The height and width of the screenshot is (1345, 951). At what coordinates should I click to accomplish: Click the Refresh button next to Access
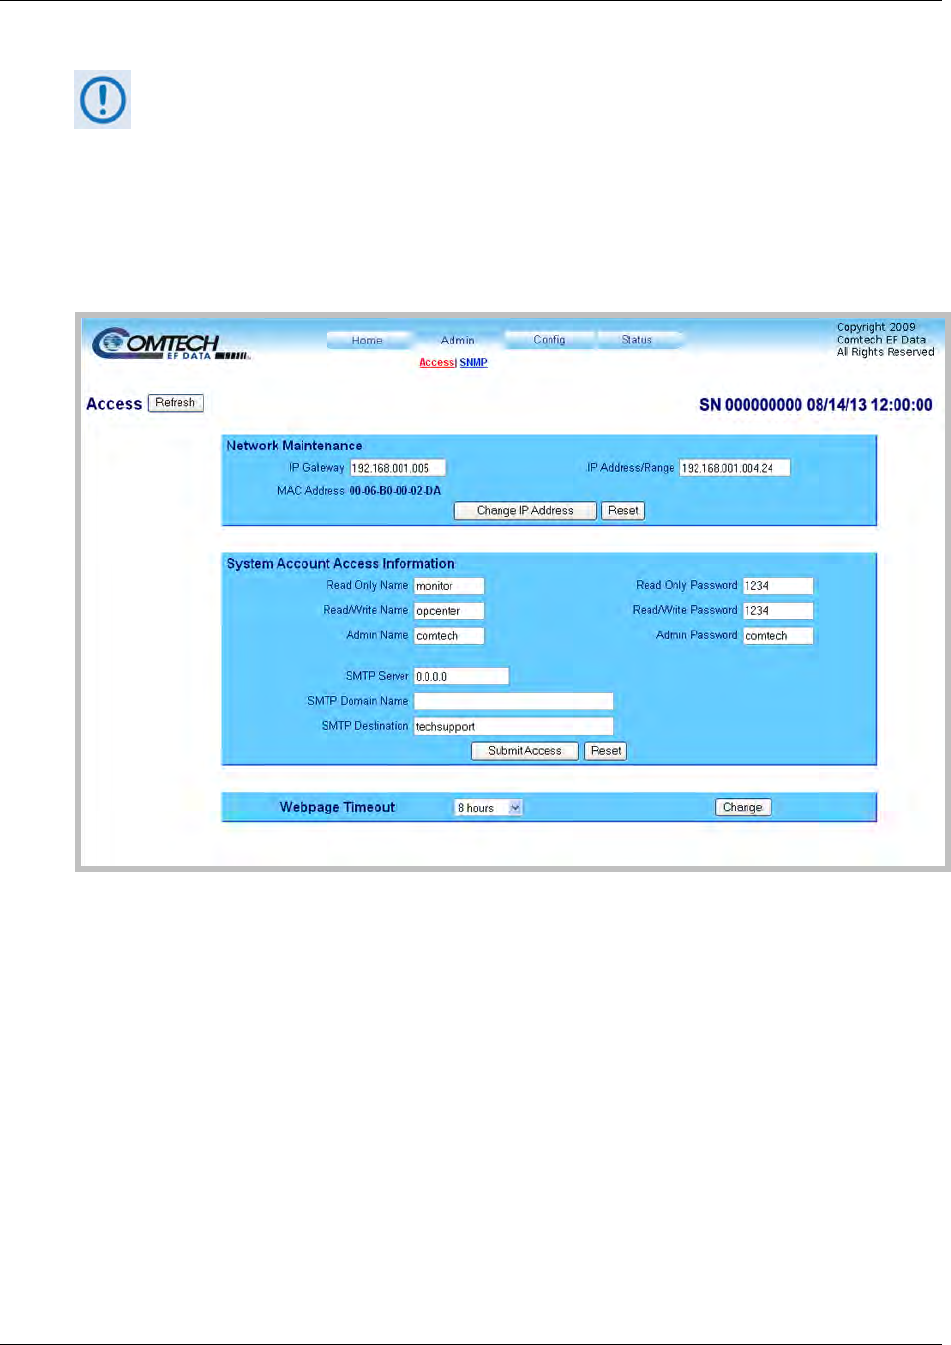click(x=176, y=403)
